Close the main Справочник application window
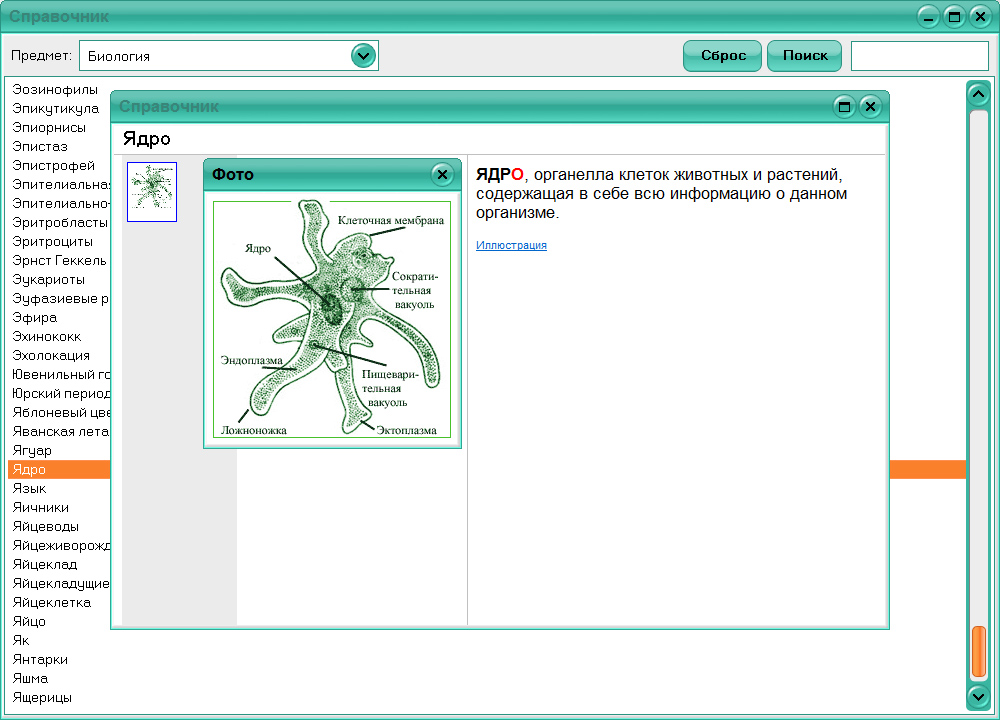This screenshot has width=1000, height=720. tap(979, 17)
